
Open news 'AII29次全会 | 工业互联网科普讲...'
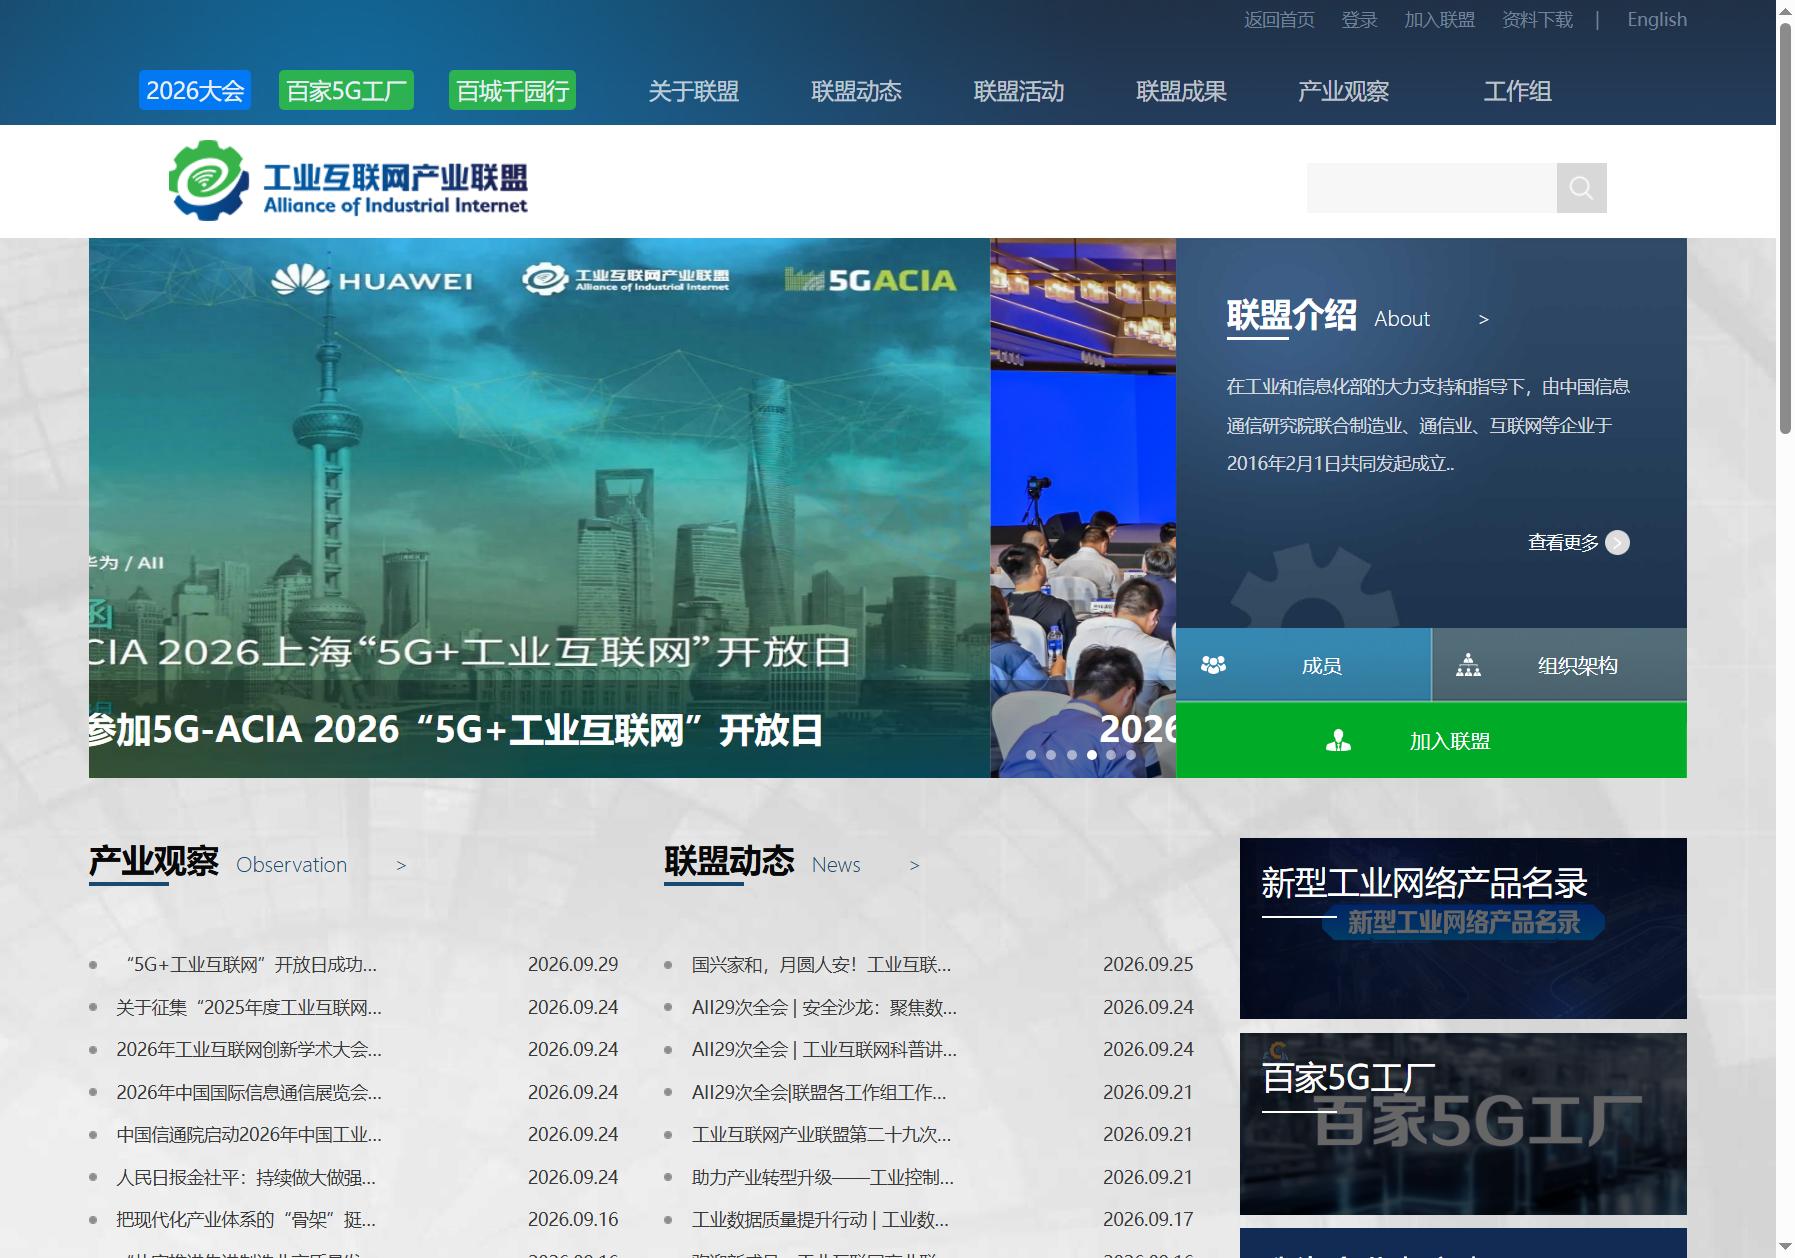pyautogui.click(x=824, y=1050)
